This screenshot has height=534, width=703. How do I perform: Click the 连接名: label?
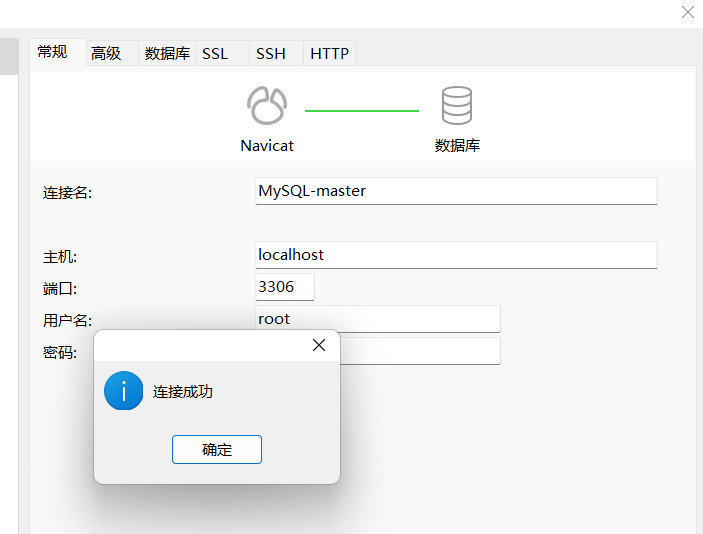[x=67, y=193]
